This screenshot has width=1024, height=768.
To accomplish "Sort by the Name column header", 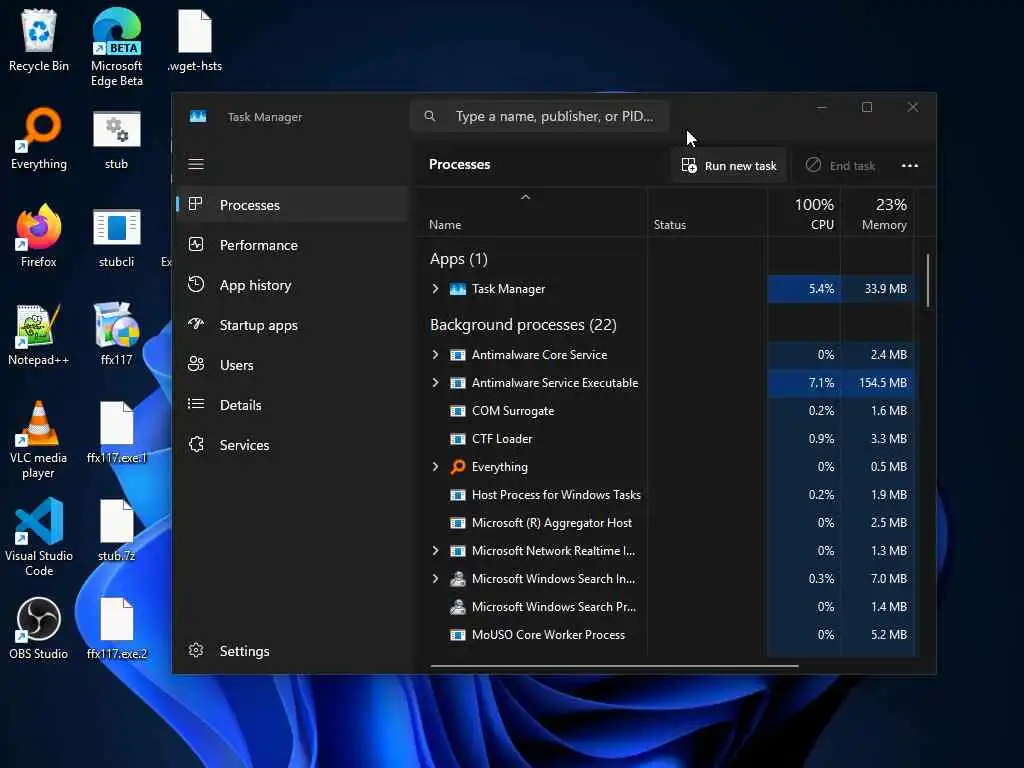I will (531, 214).
